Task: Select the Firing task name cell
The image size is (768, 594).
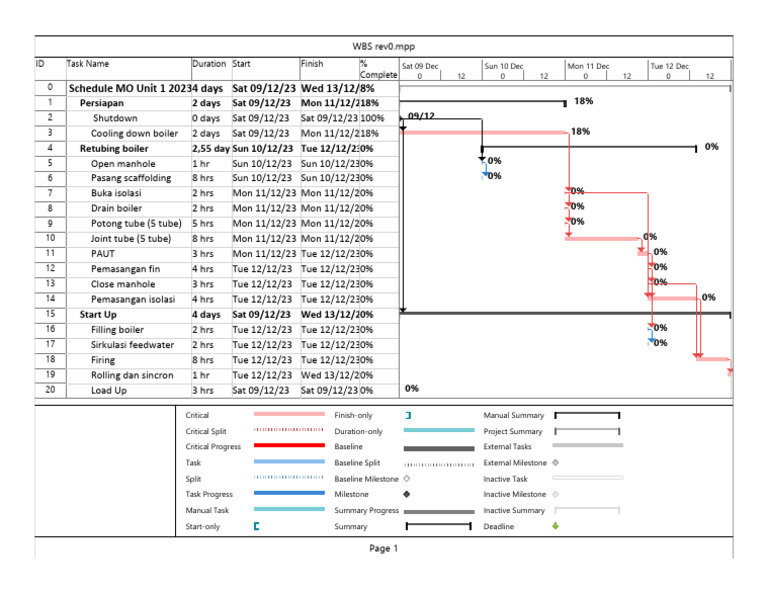Action: click(103, 360)
